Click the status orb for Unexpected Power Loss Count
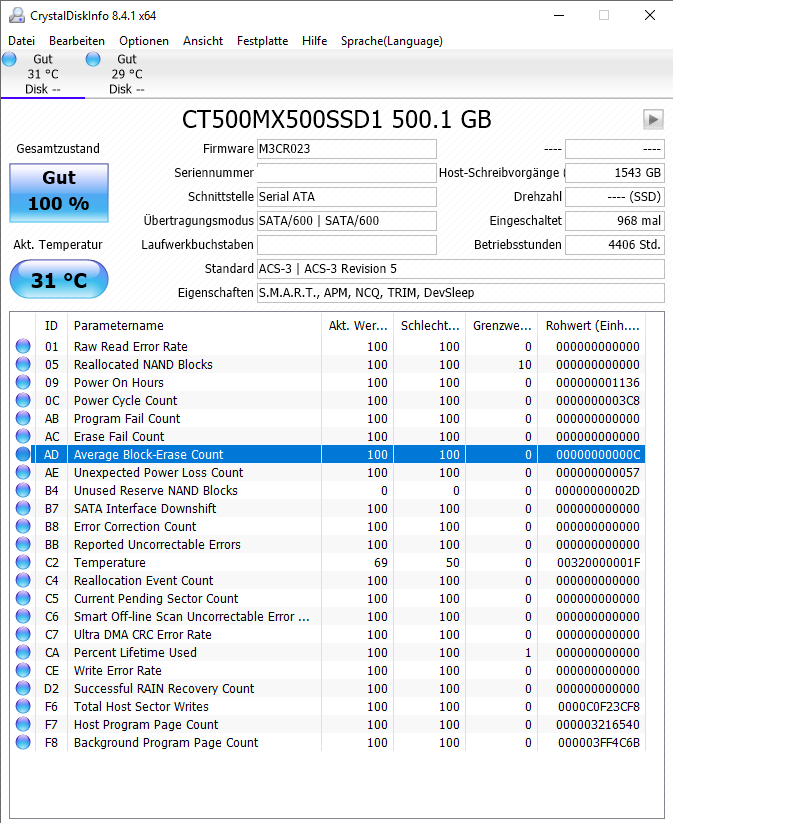The width and height of the screenshot is (800, 823). (x=23, y=472)
